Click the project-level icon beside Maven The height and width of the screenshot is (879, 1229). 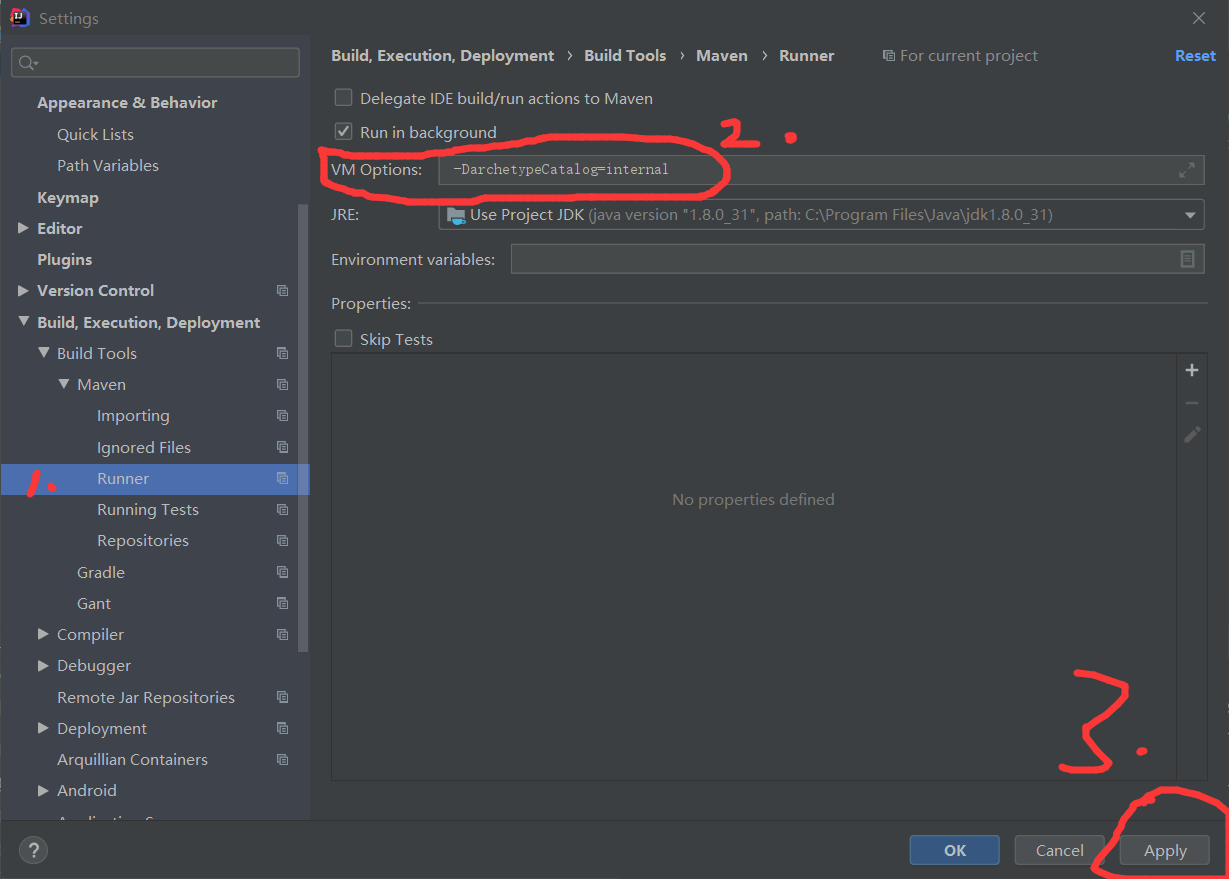click(x=282, y=384)
